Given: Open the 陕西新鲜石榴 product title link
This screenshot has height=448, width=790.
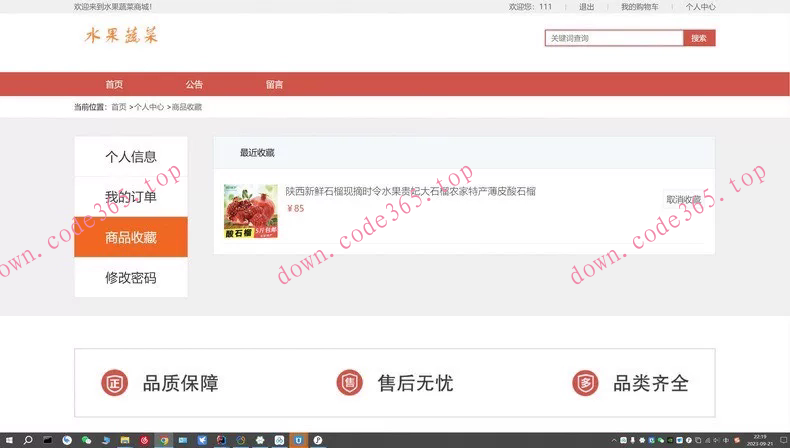Looking at the screenshot, I should (x=411, y=191).
